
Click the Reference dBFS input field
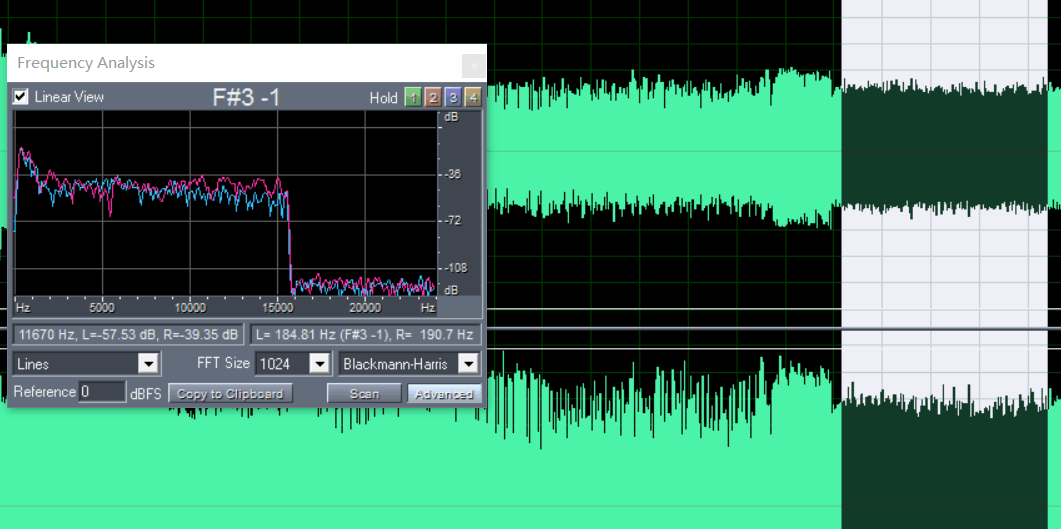point(102,392)
